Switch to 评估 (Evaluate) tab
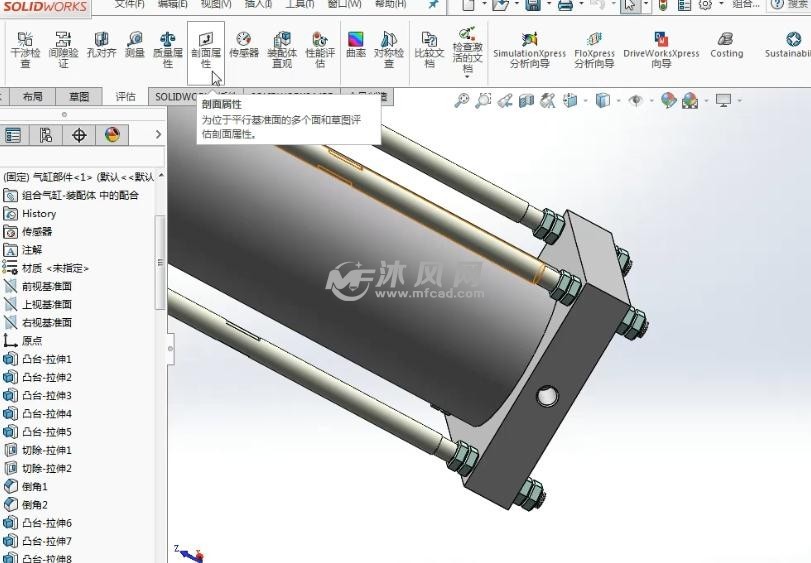The height and width of the screenshot is (563, 811). 125,96
